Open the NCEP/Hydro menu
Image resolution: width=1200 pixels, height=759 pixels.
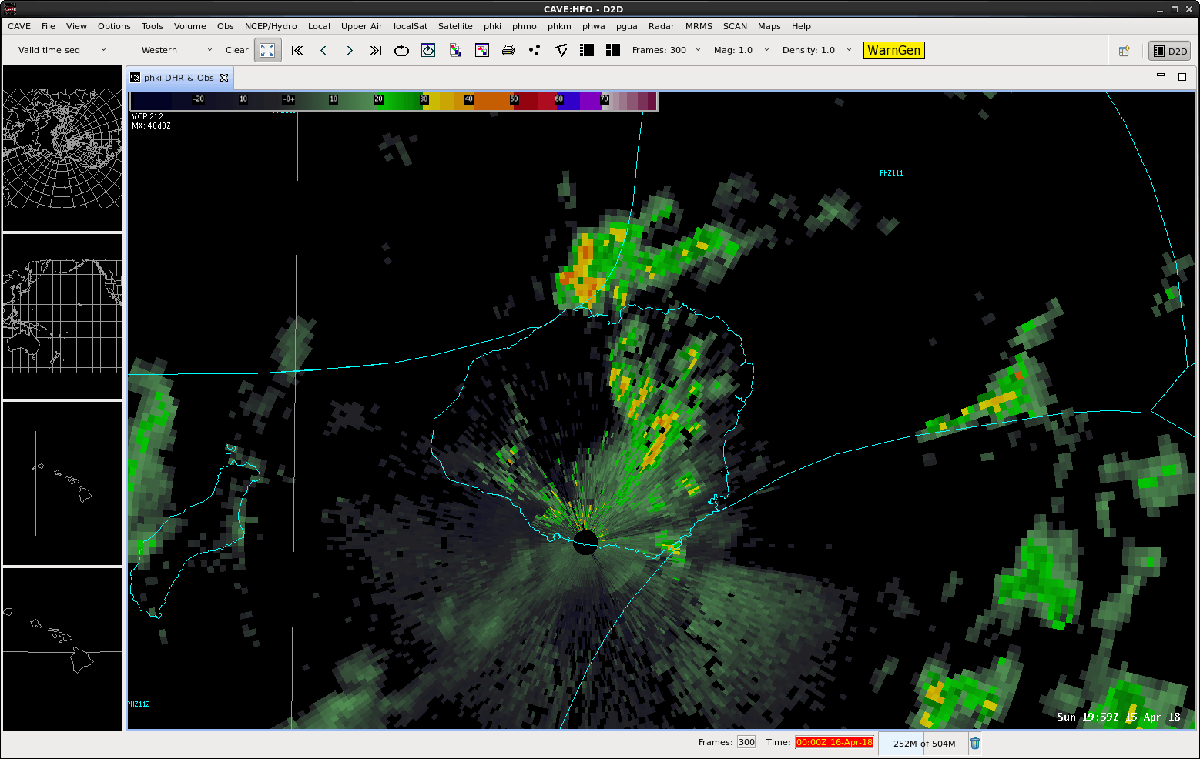coord(271,26)
